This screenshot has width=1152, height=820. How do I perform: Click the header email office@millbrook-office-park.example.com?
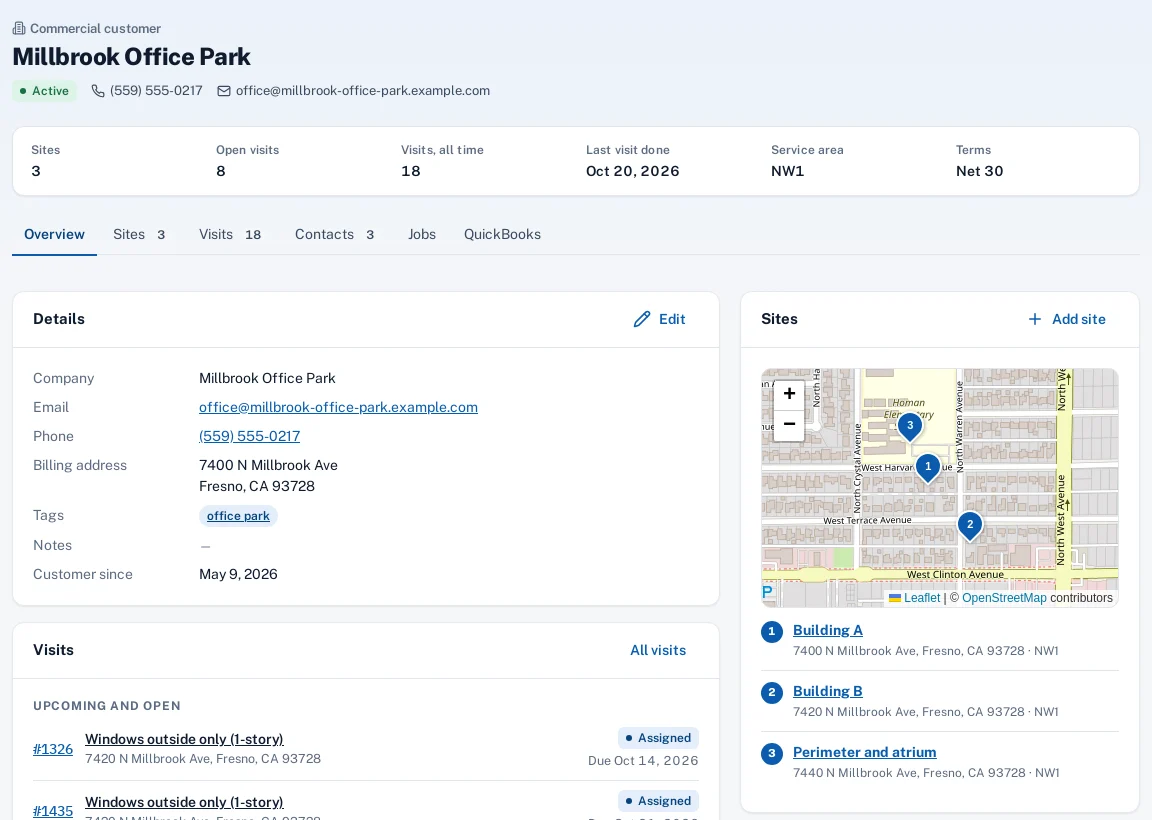coord(363,91)
